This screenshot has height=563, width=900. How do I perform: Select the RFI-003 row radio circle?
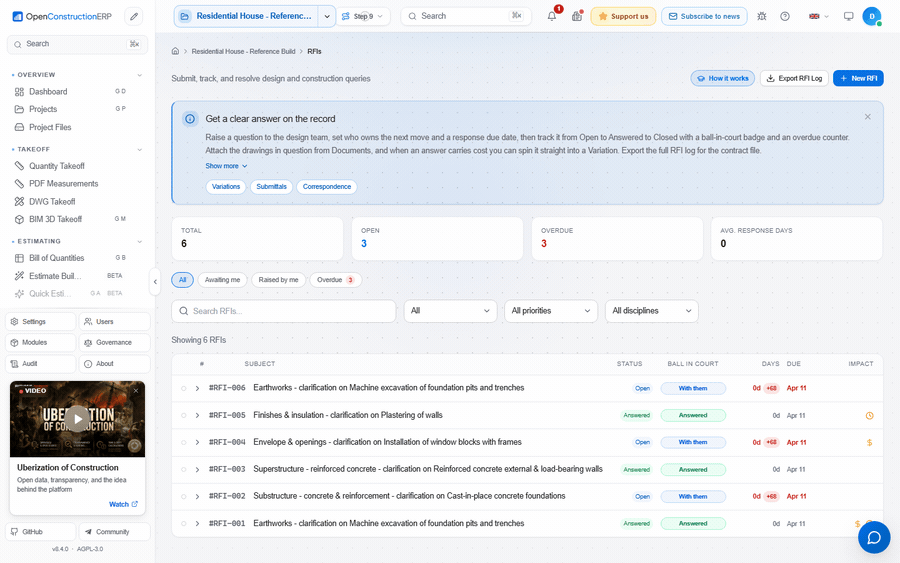(x=184, y=469)
